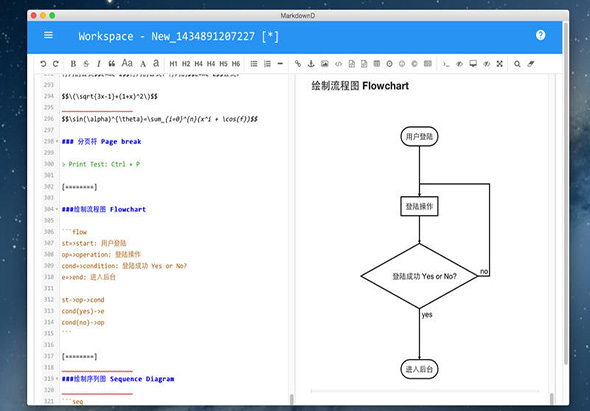Place cursor on 'e=>end: 进入后台' line

(x=89, y=277)
